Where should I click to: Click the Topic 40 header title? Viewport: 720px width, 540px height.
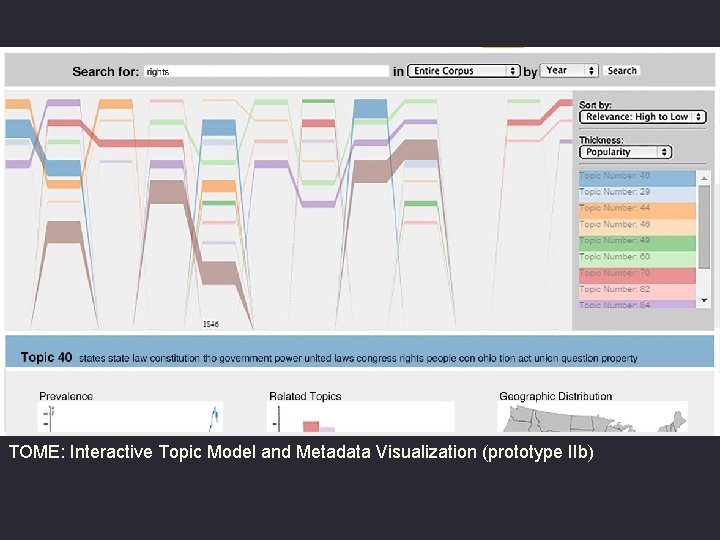[x=46, y=357]
